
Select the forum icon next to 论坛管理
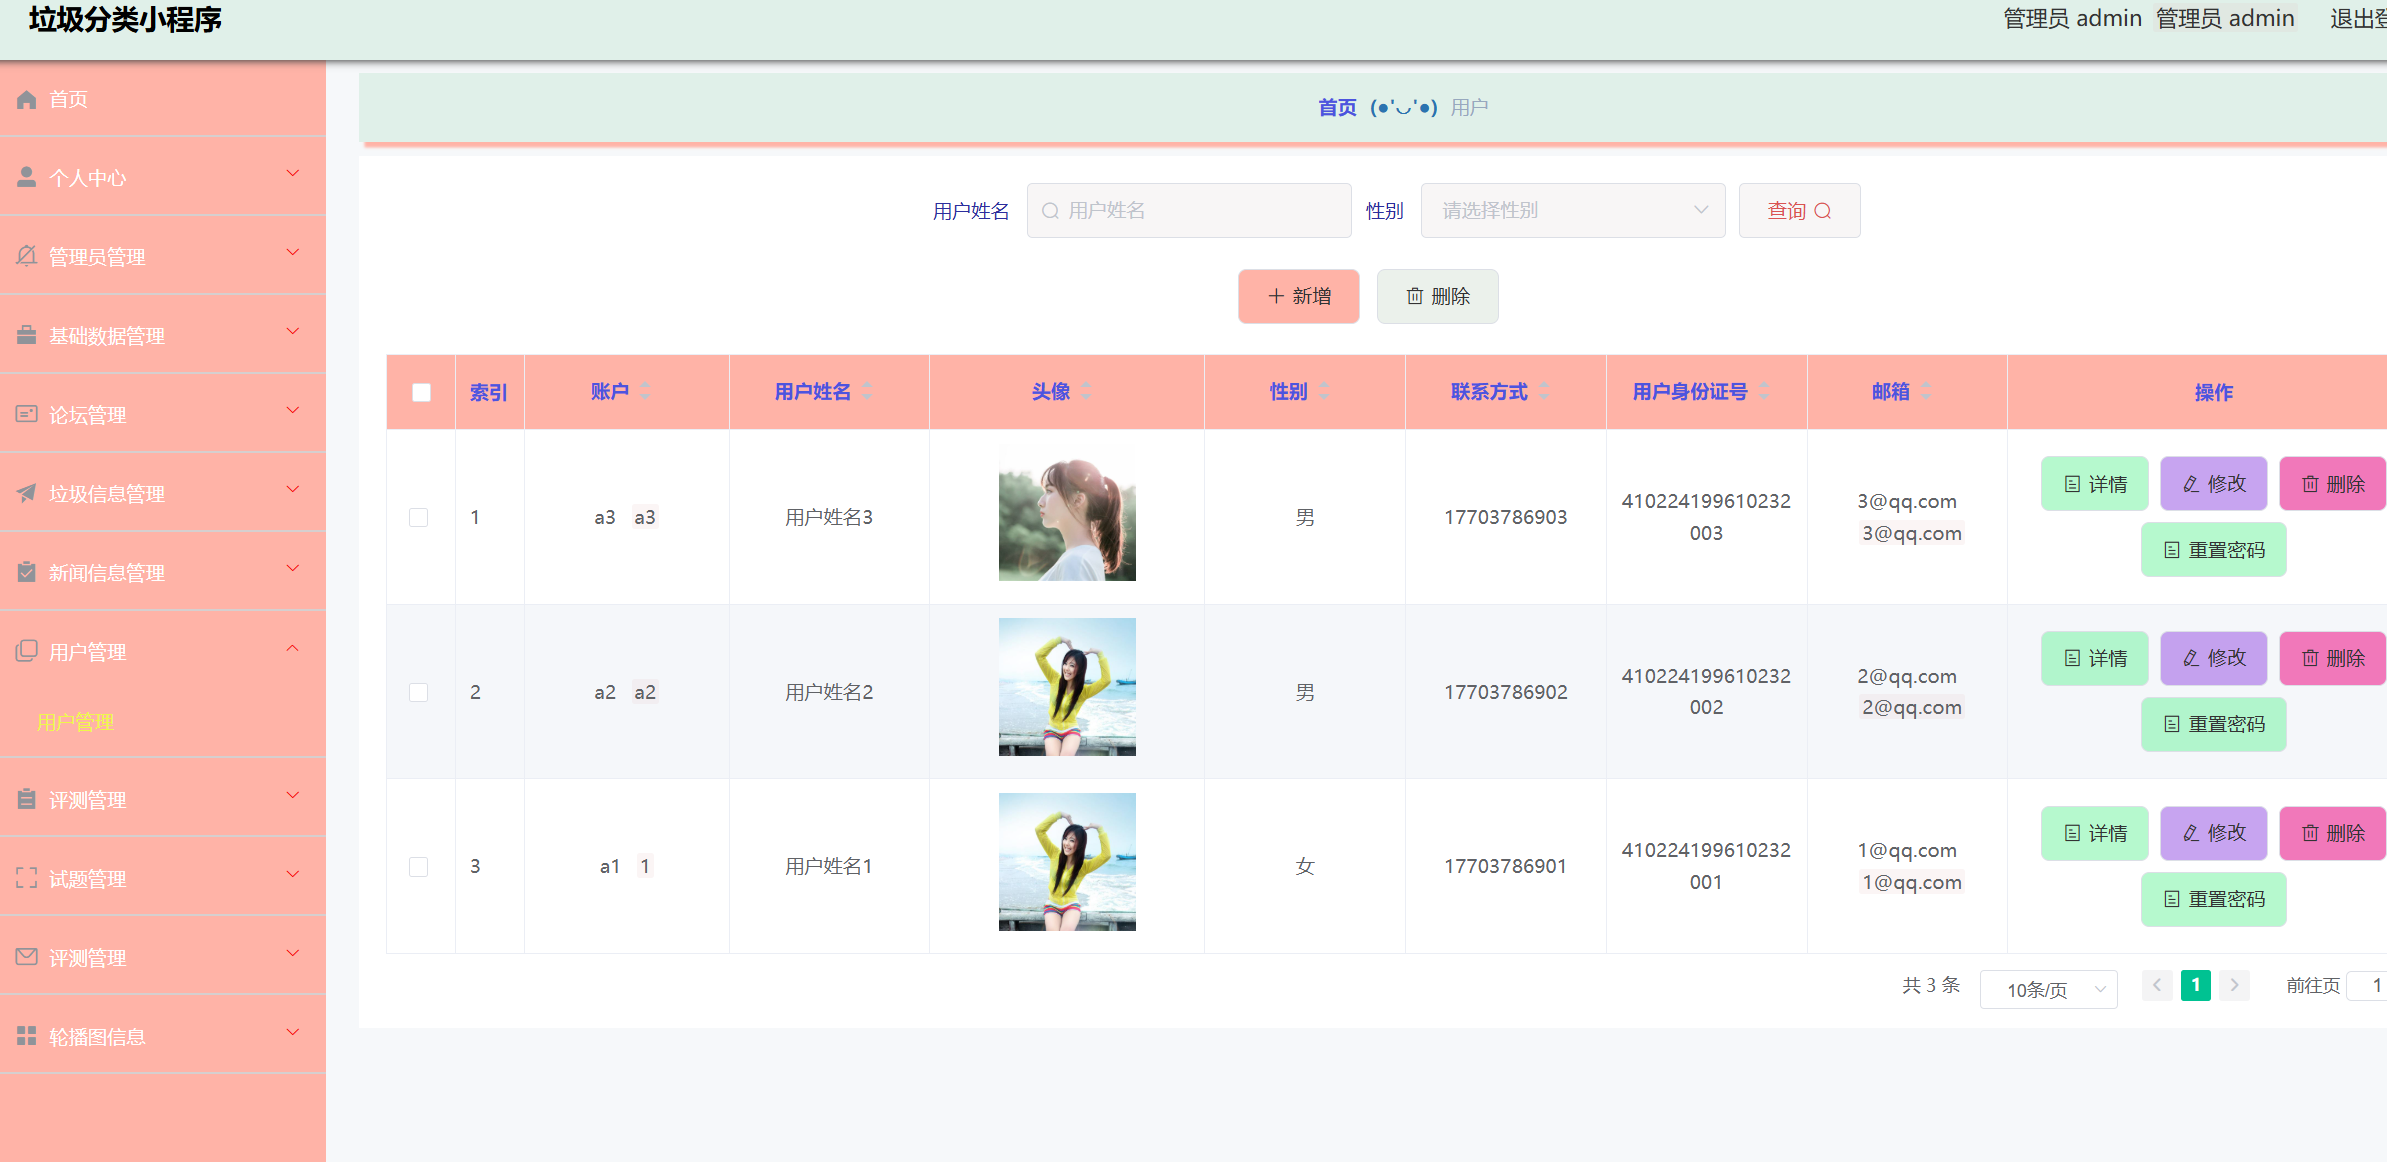coord(26,413)
